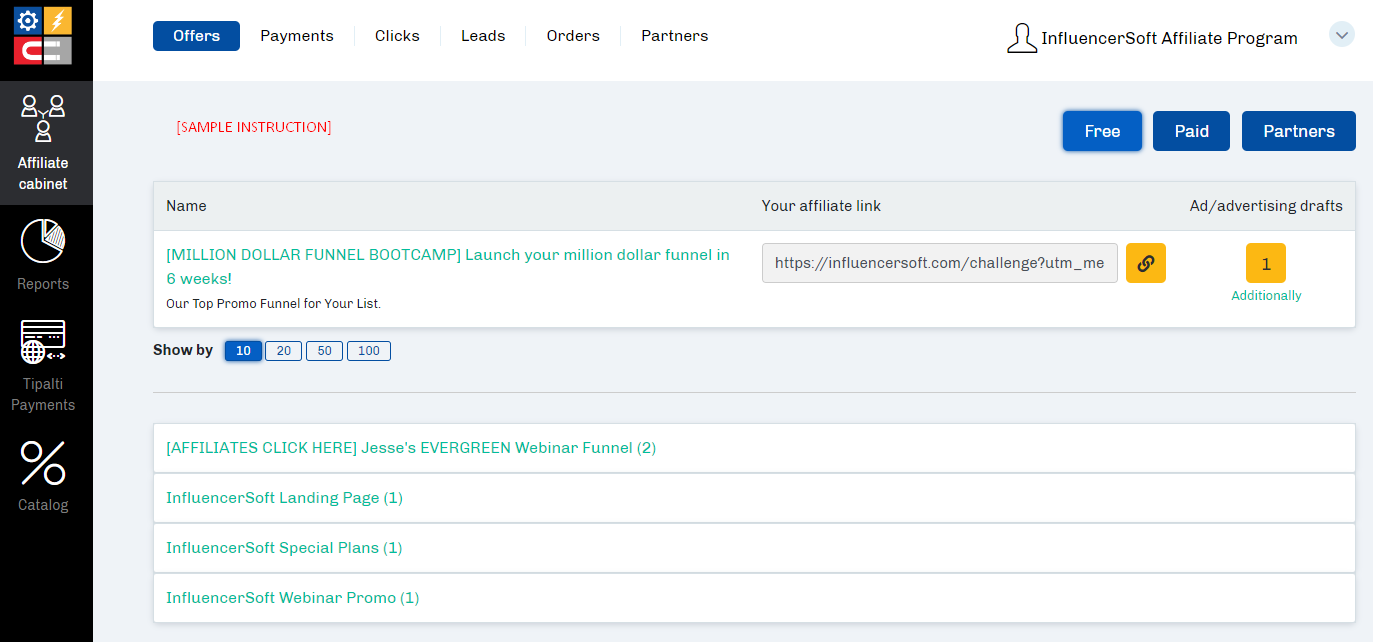Copy the affiliate link with chain icon

tap(1146, 263)
